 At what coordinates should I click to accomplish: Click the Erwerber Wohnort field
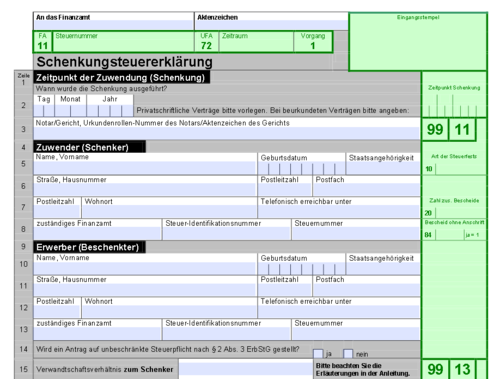coord(169,312)
